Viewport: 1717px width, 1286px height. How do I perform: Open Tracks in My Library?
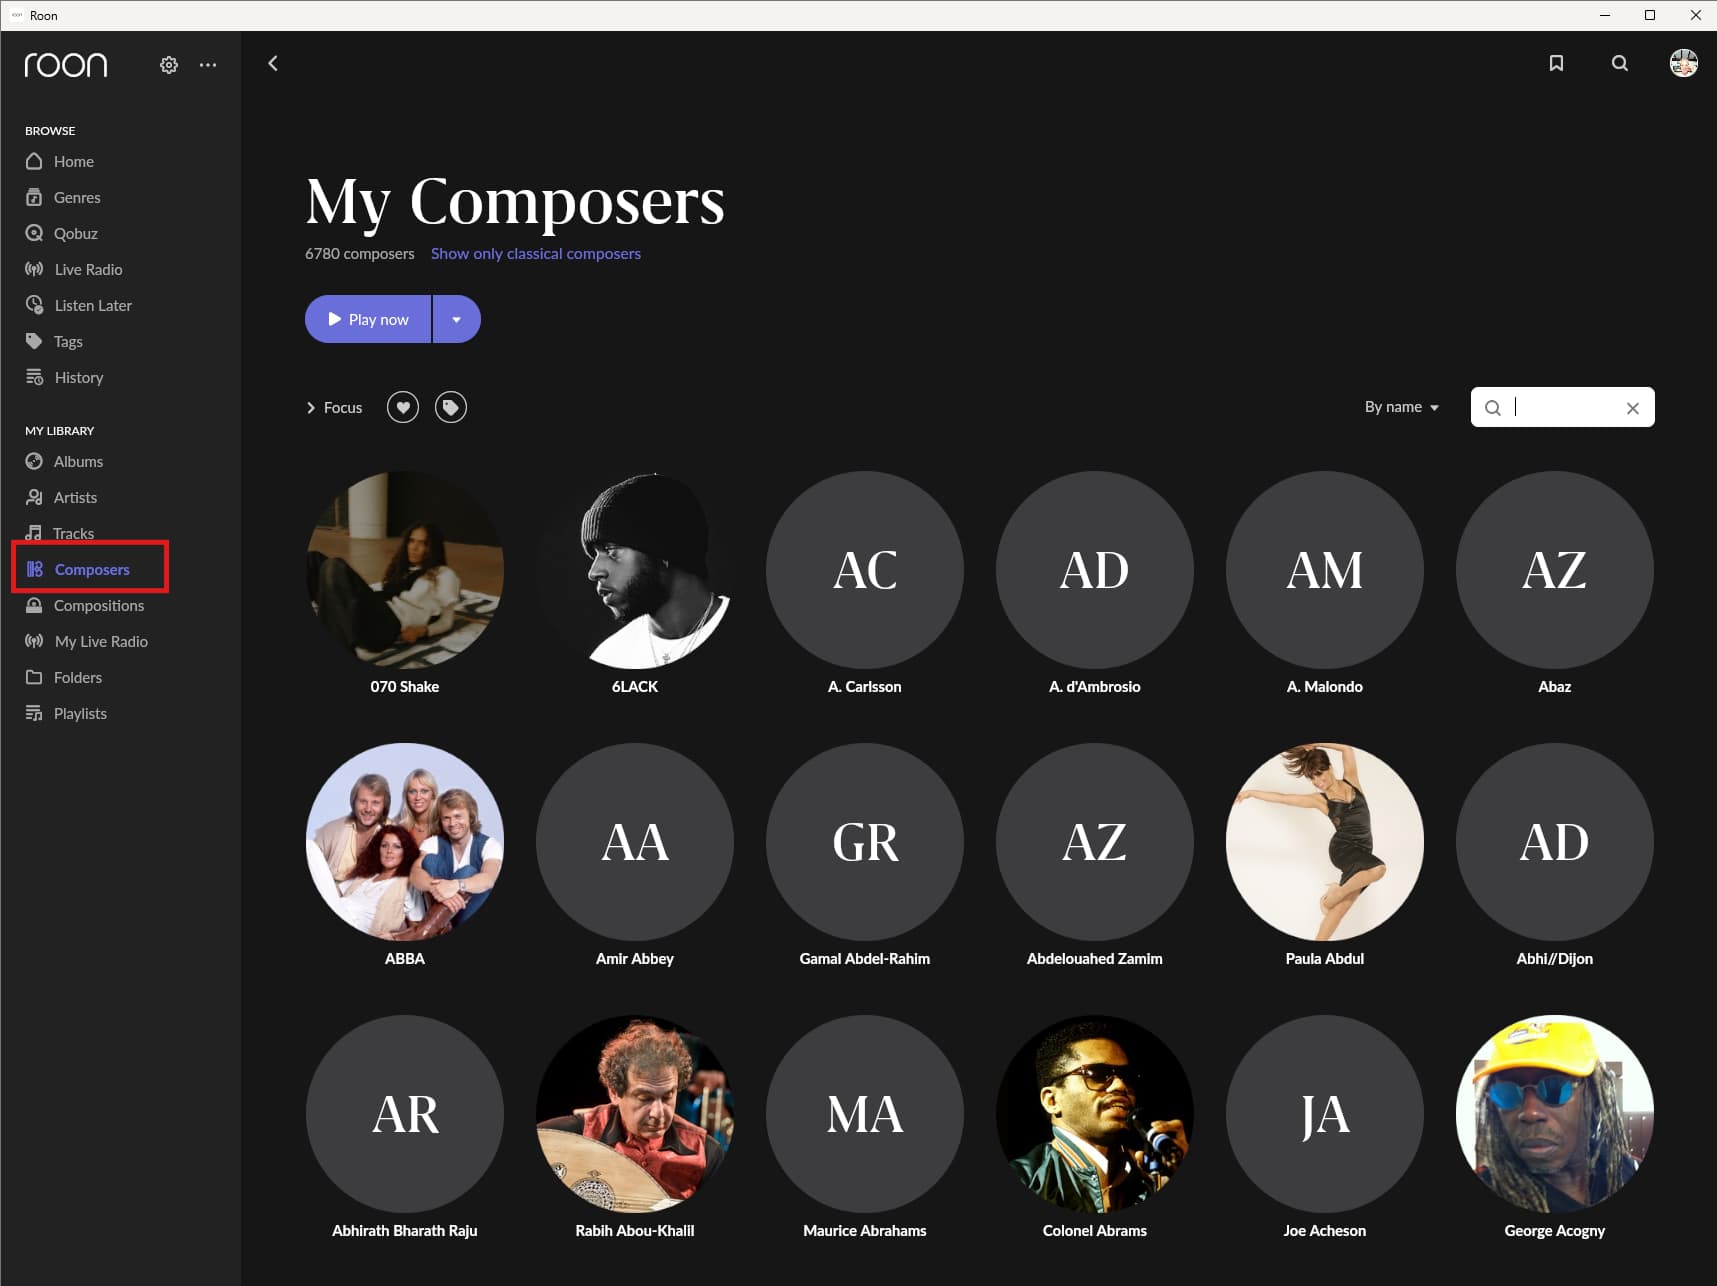[x=60, y=533]
